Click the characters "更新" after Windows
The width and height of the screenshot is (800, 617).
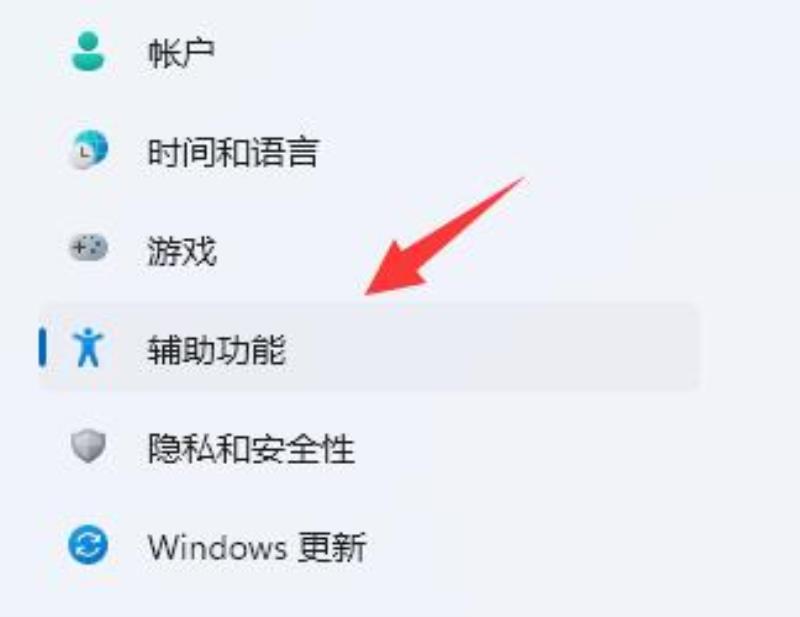(332, 548)
